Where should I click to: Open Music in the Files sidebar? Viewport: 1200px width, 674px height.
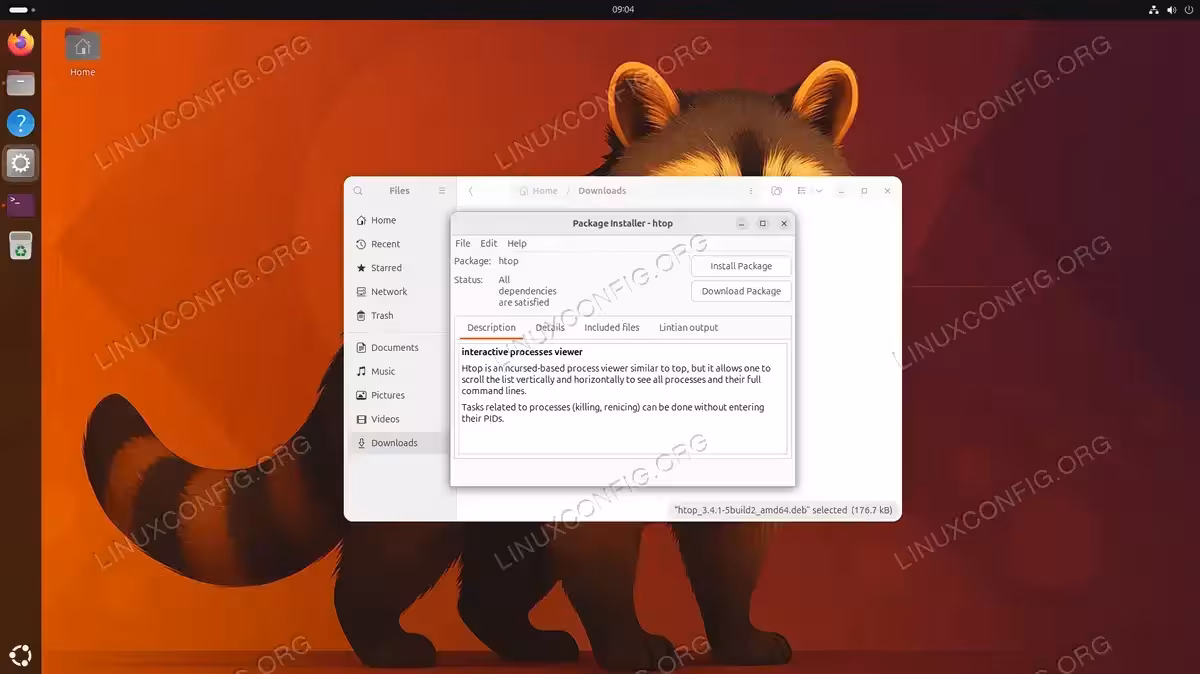pyautogui.click(x=400, y=372)
